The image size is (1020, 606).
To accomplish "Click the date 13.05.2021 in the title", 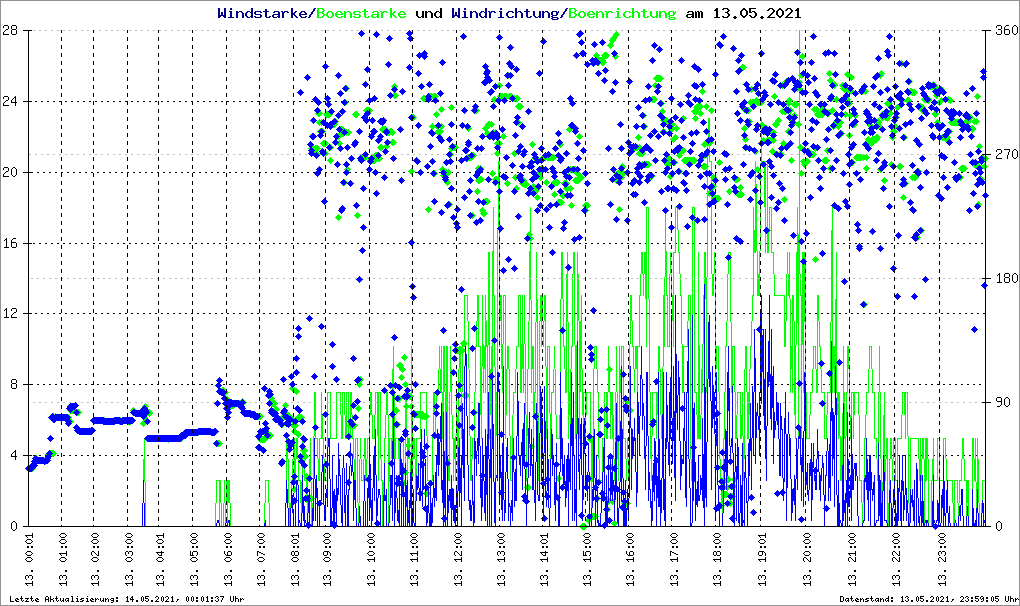I will (757, 13).
